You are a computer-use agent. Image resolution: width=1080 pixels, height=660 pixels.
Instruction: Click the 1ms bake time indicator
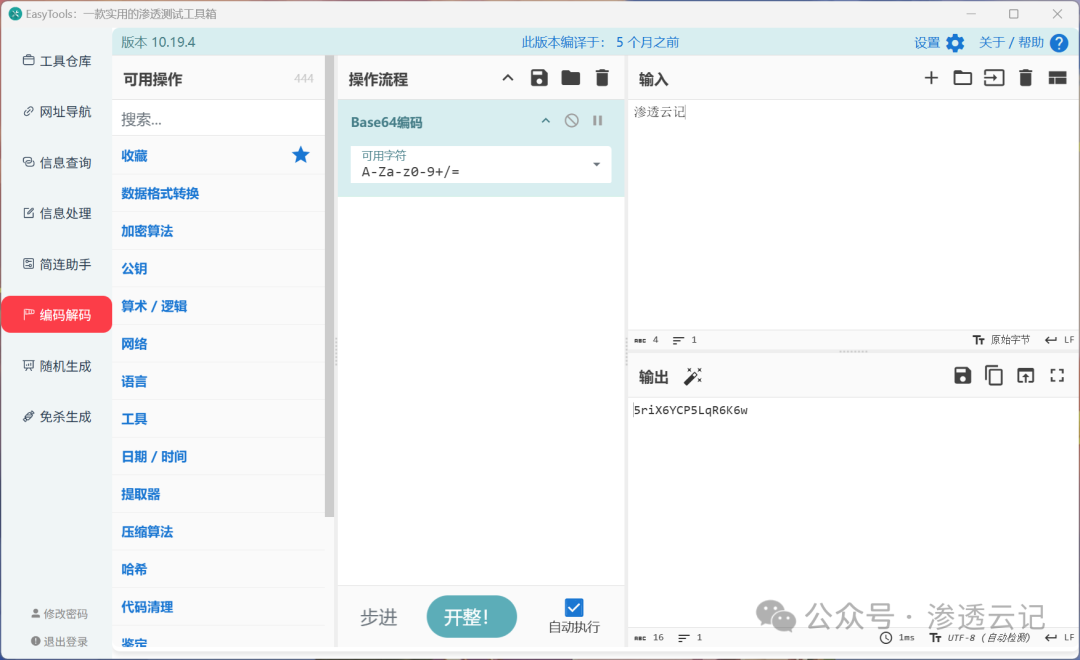[897, 637]
